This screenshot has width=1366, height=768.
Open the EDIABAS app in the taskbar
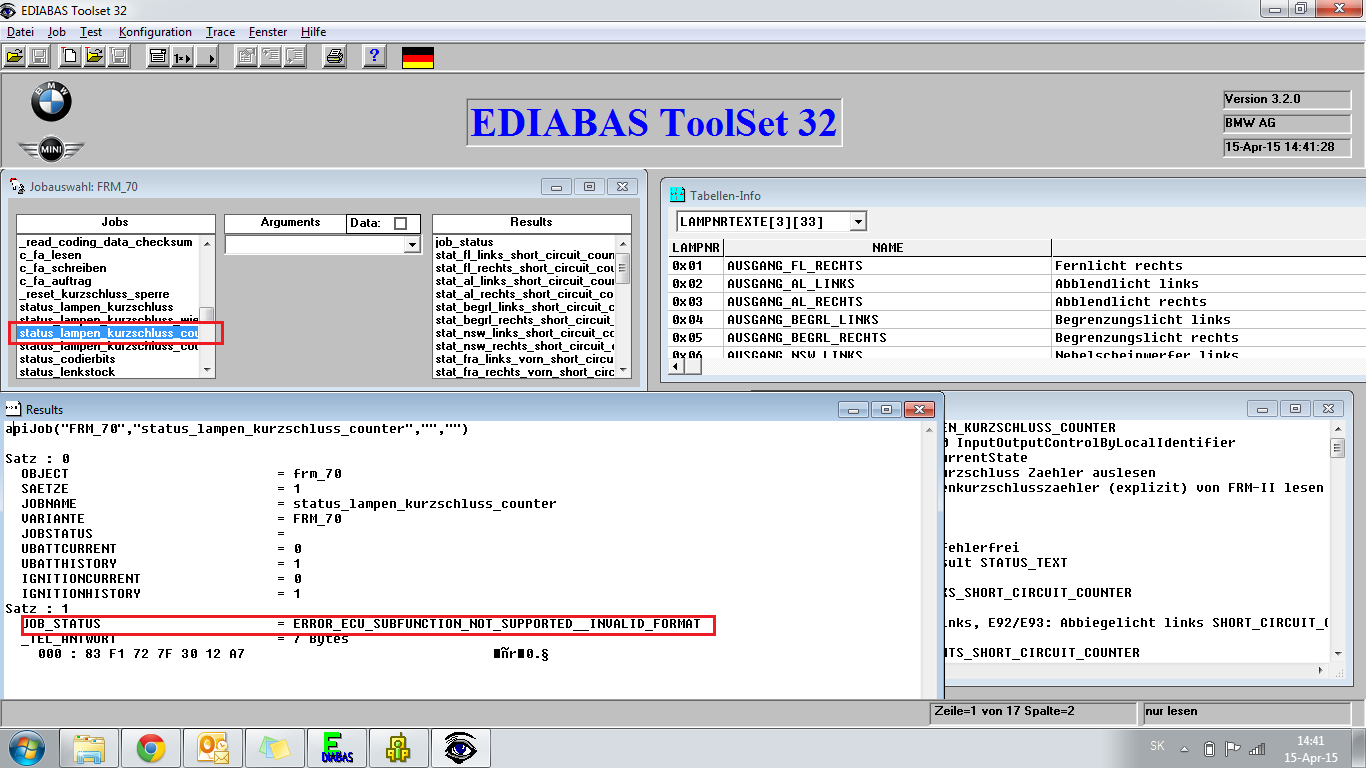coord(336,747)
